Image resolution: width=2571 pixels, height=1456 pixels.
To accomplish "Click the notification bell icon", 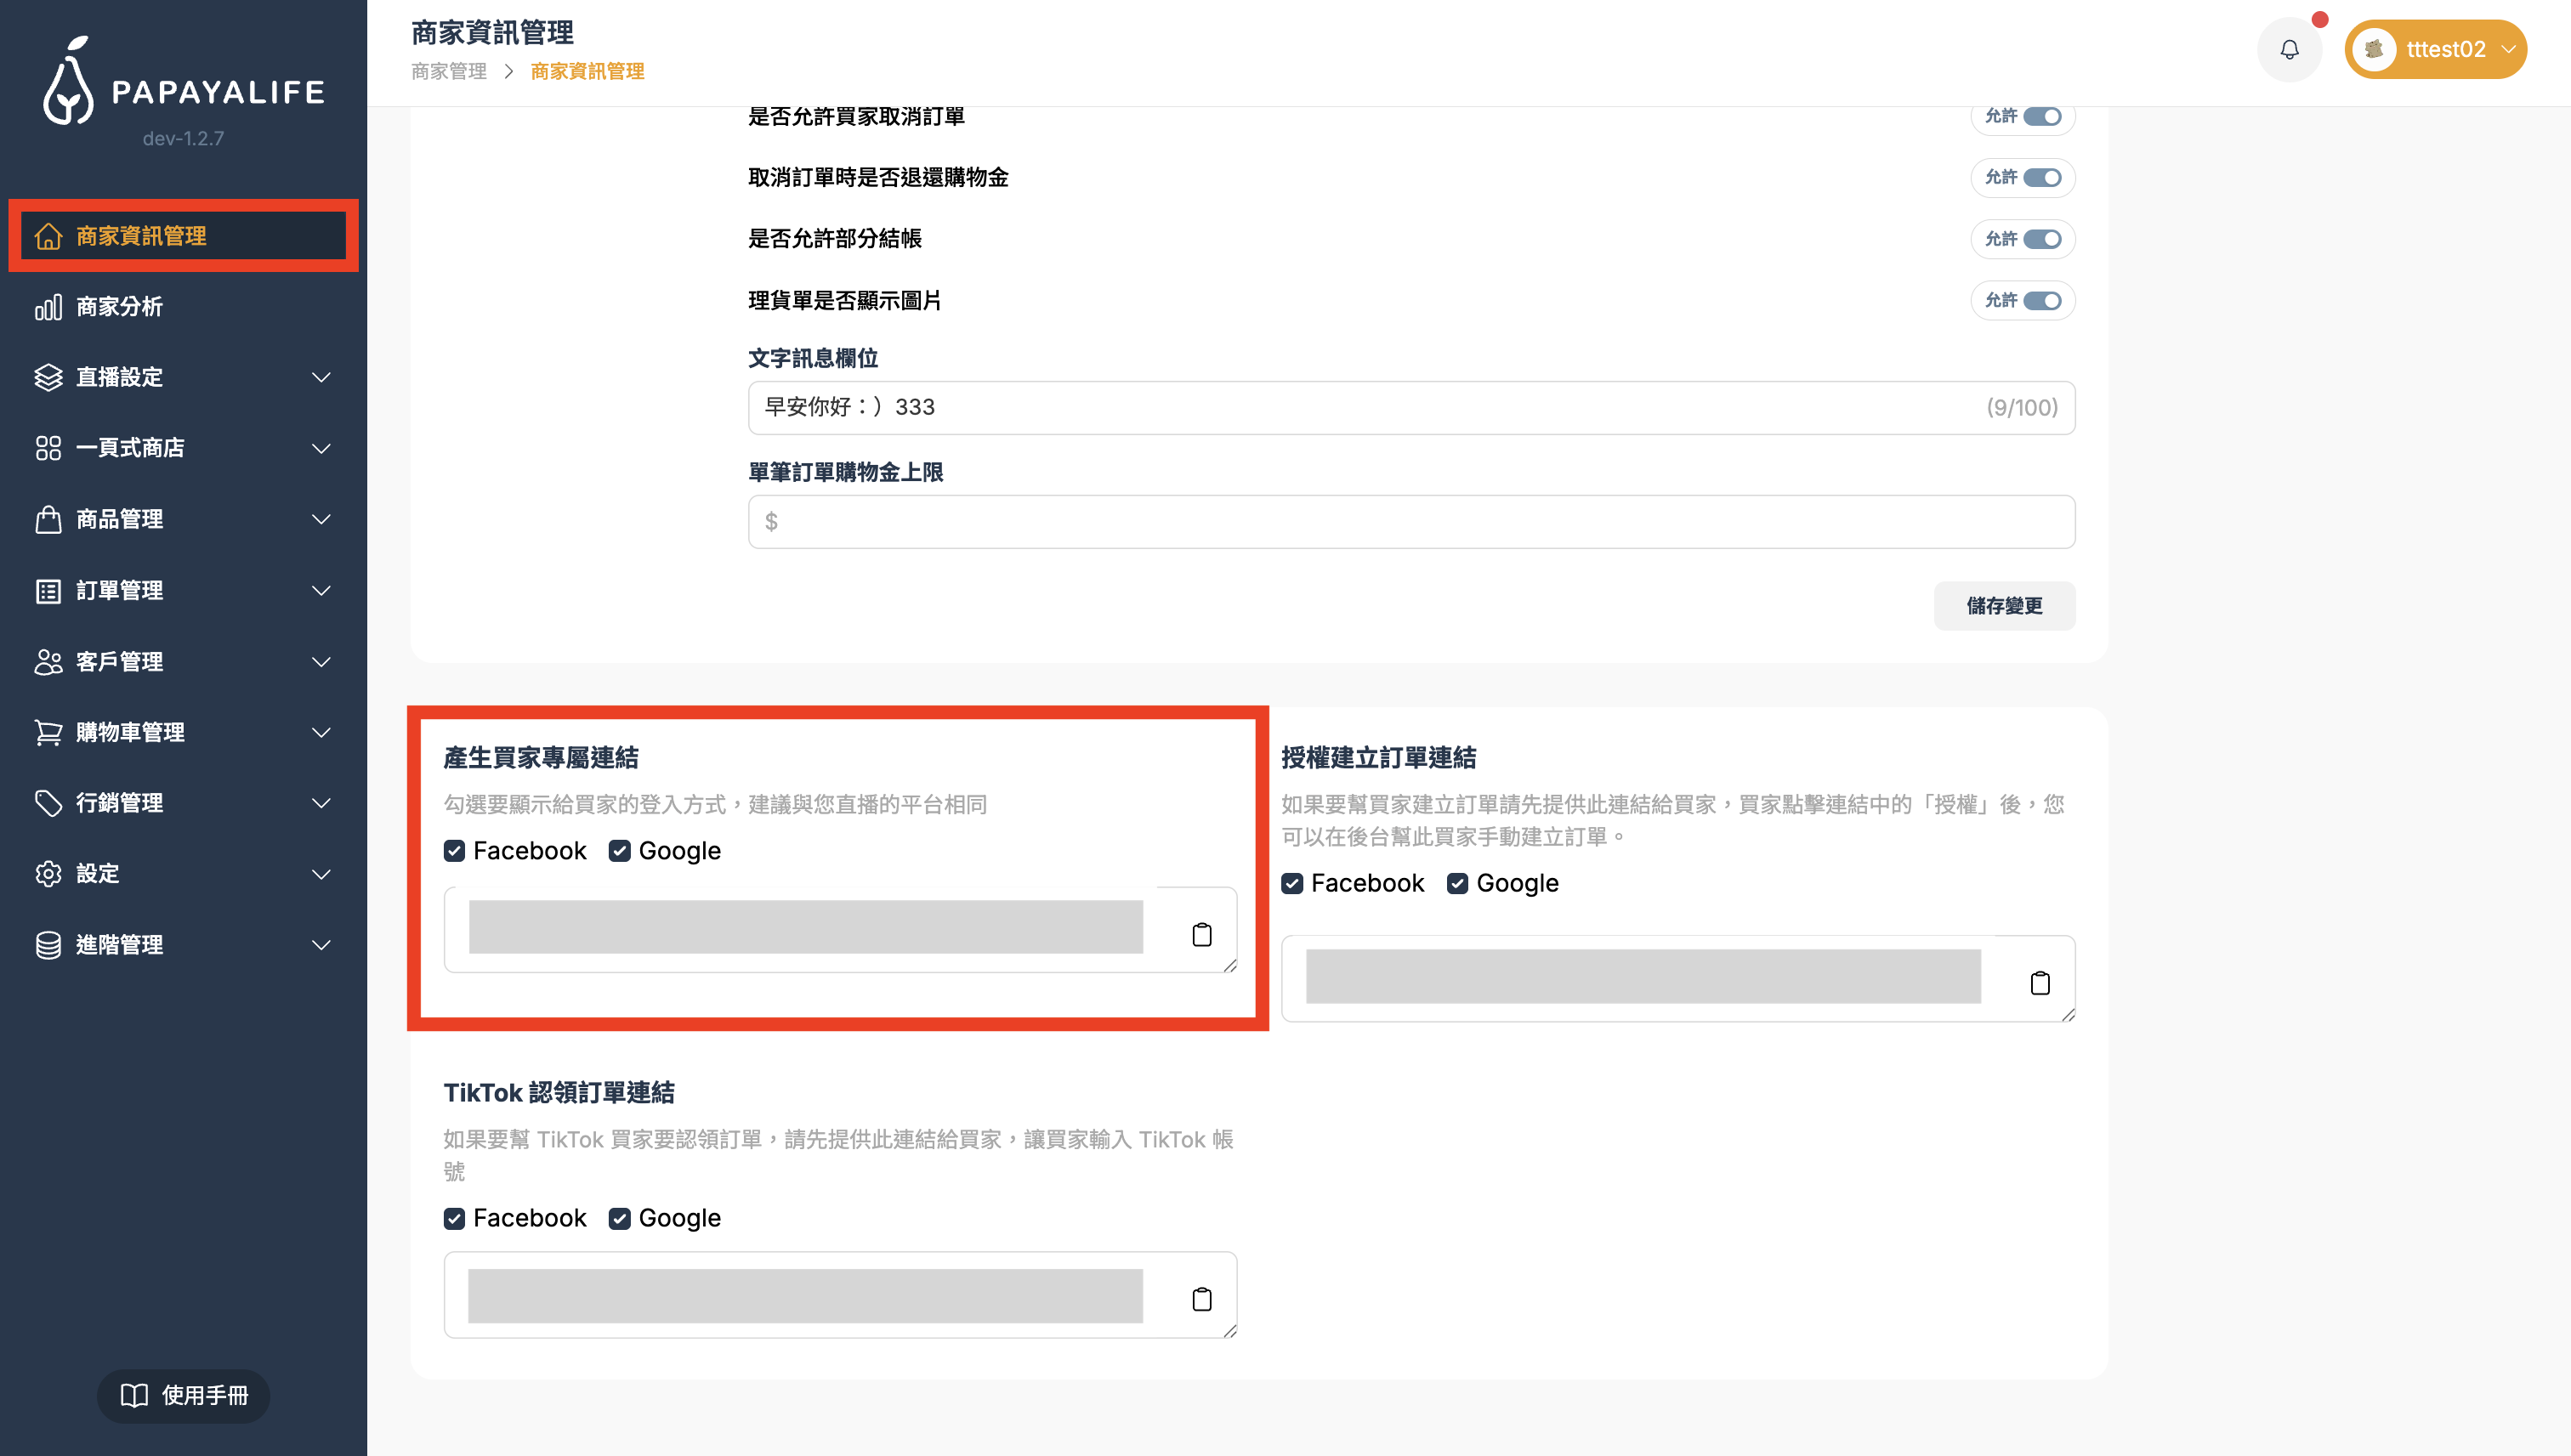I will point(2288,49).
